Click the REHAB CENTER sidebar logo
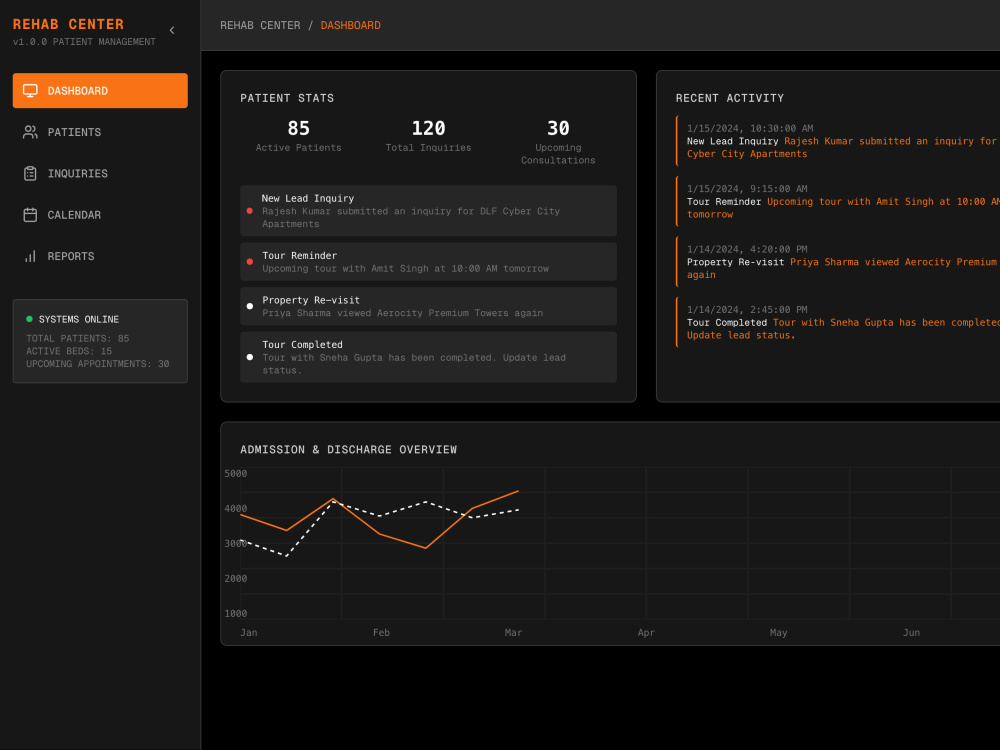The image size is (1000, 750). pyautogui.click(x=68, y=24)
